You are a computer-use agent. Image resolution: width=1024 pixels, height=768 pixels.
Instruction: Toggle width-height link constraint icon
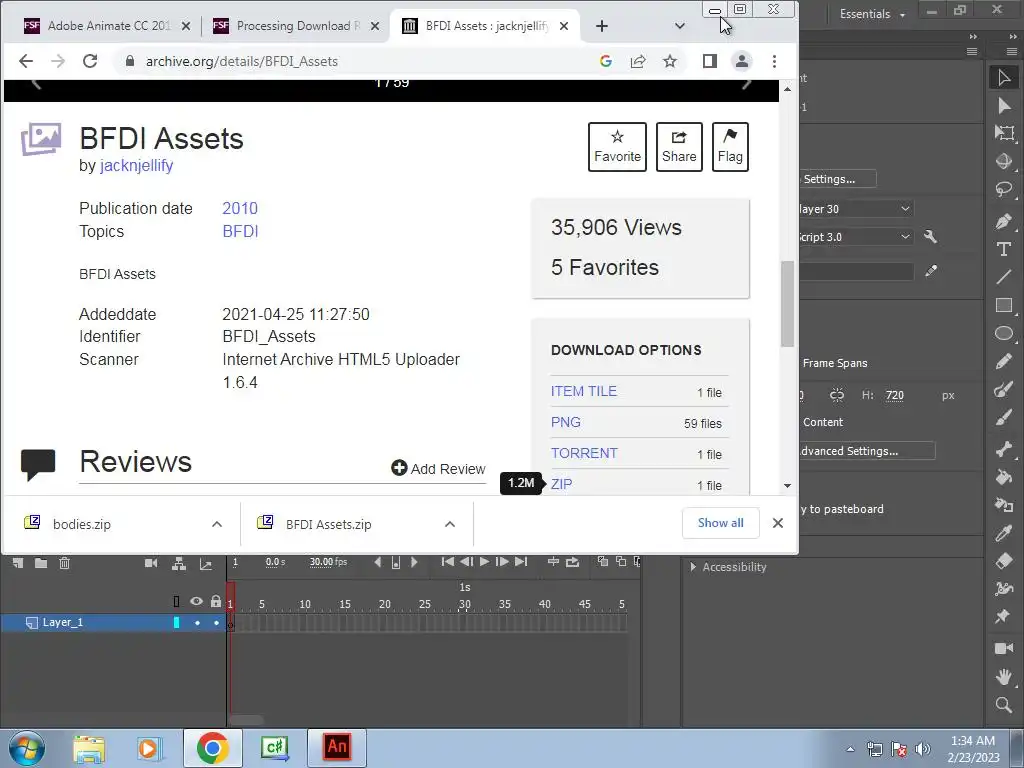click(837, 395)
